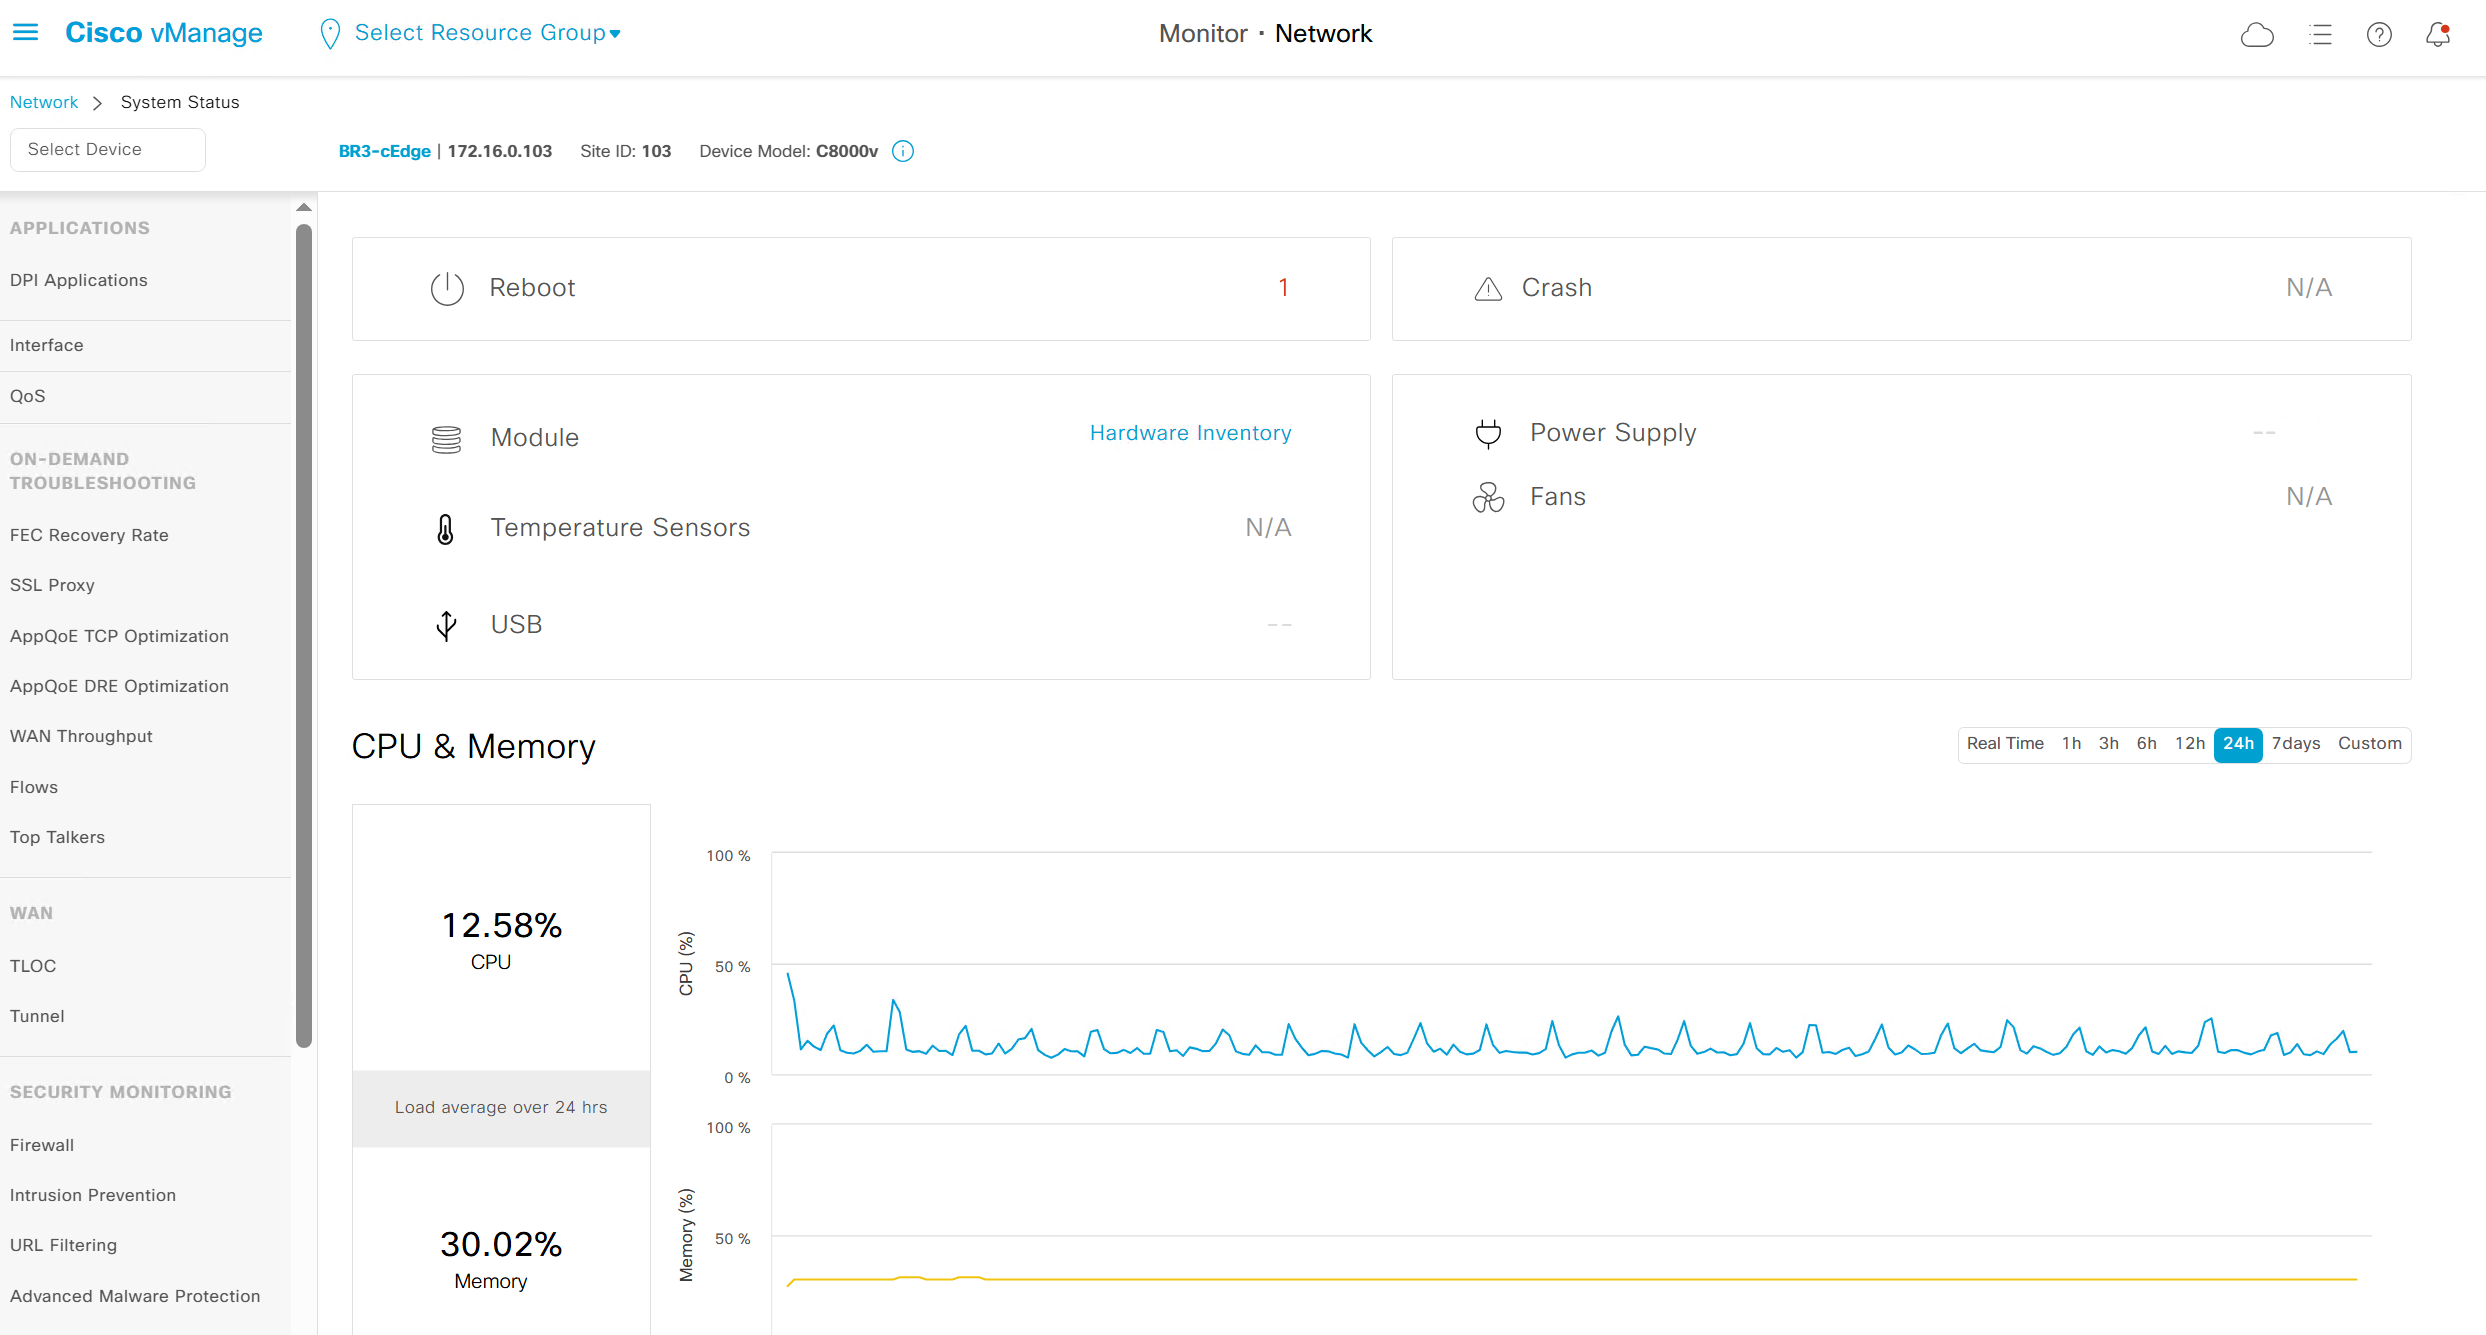The image size is (2486, 1335).
Task: Expand Select Resource Group dropdown
Action: 487,33
